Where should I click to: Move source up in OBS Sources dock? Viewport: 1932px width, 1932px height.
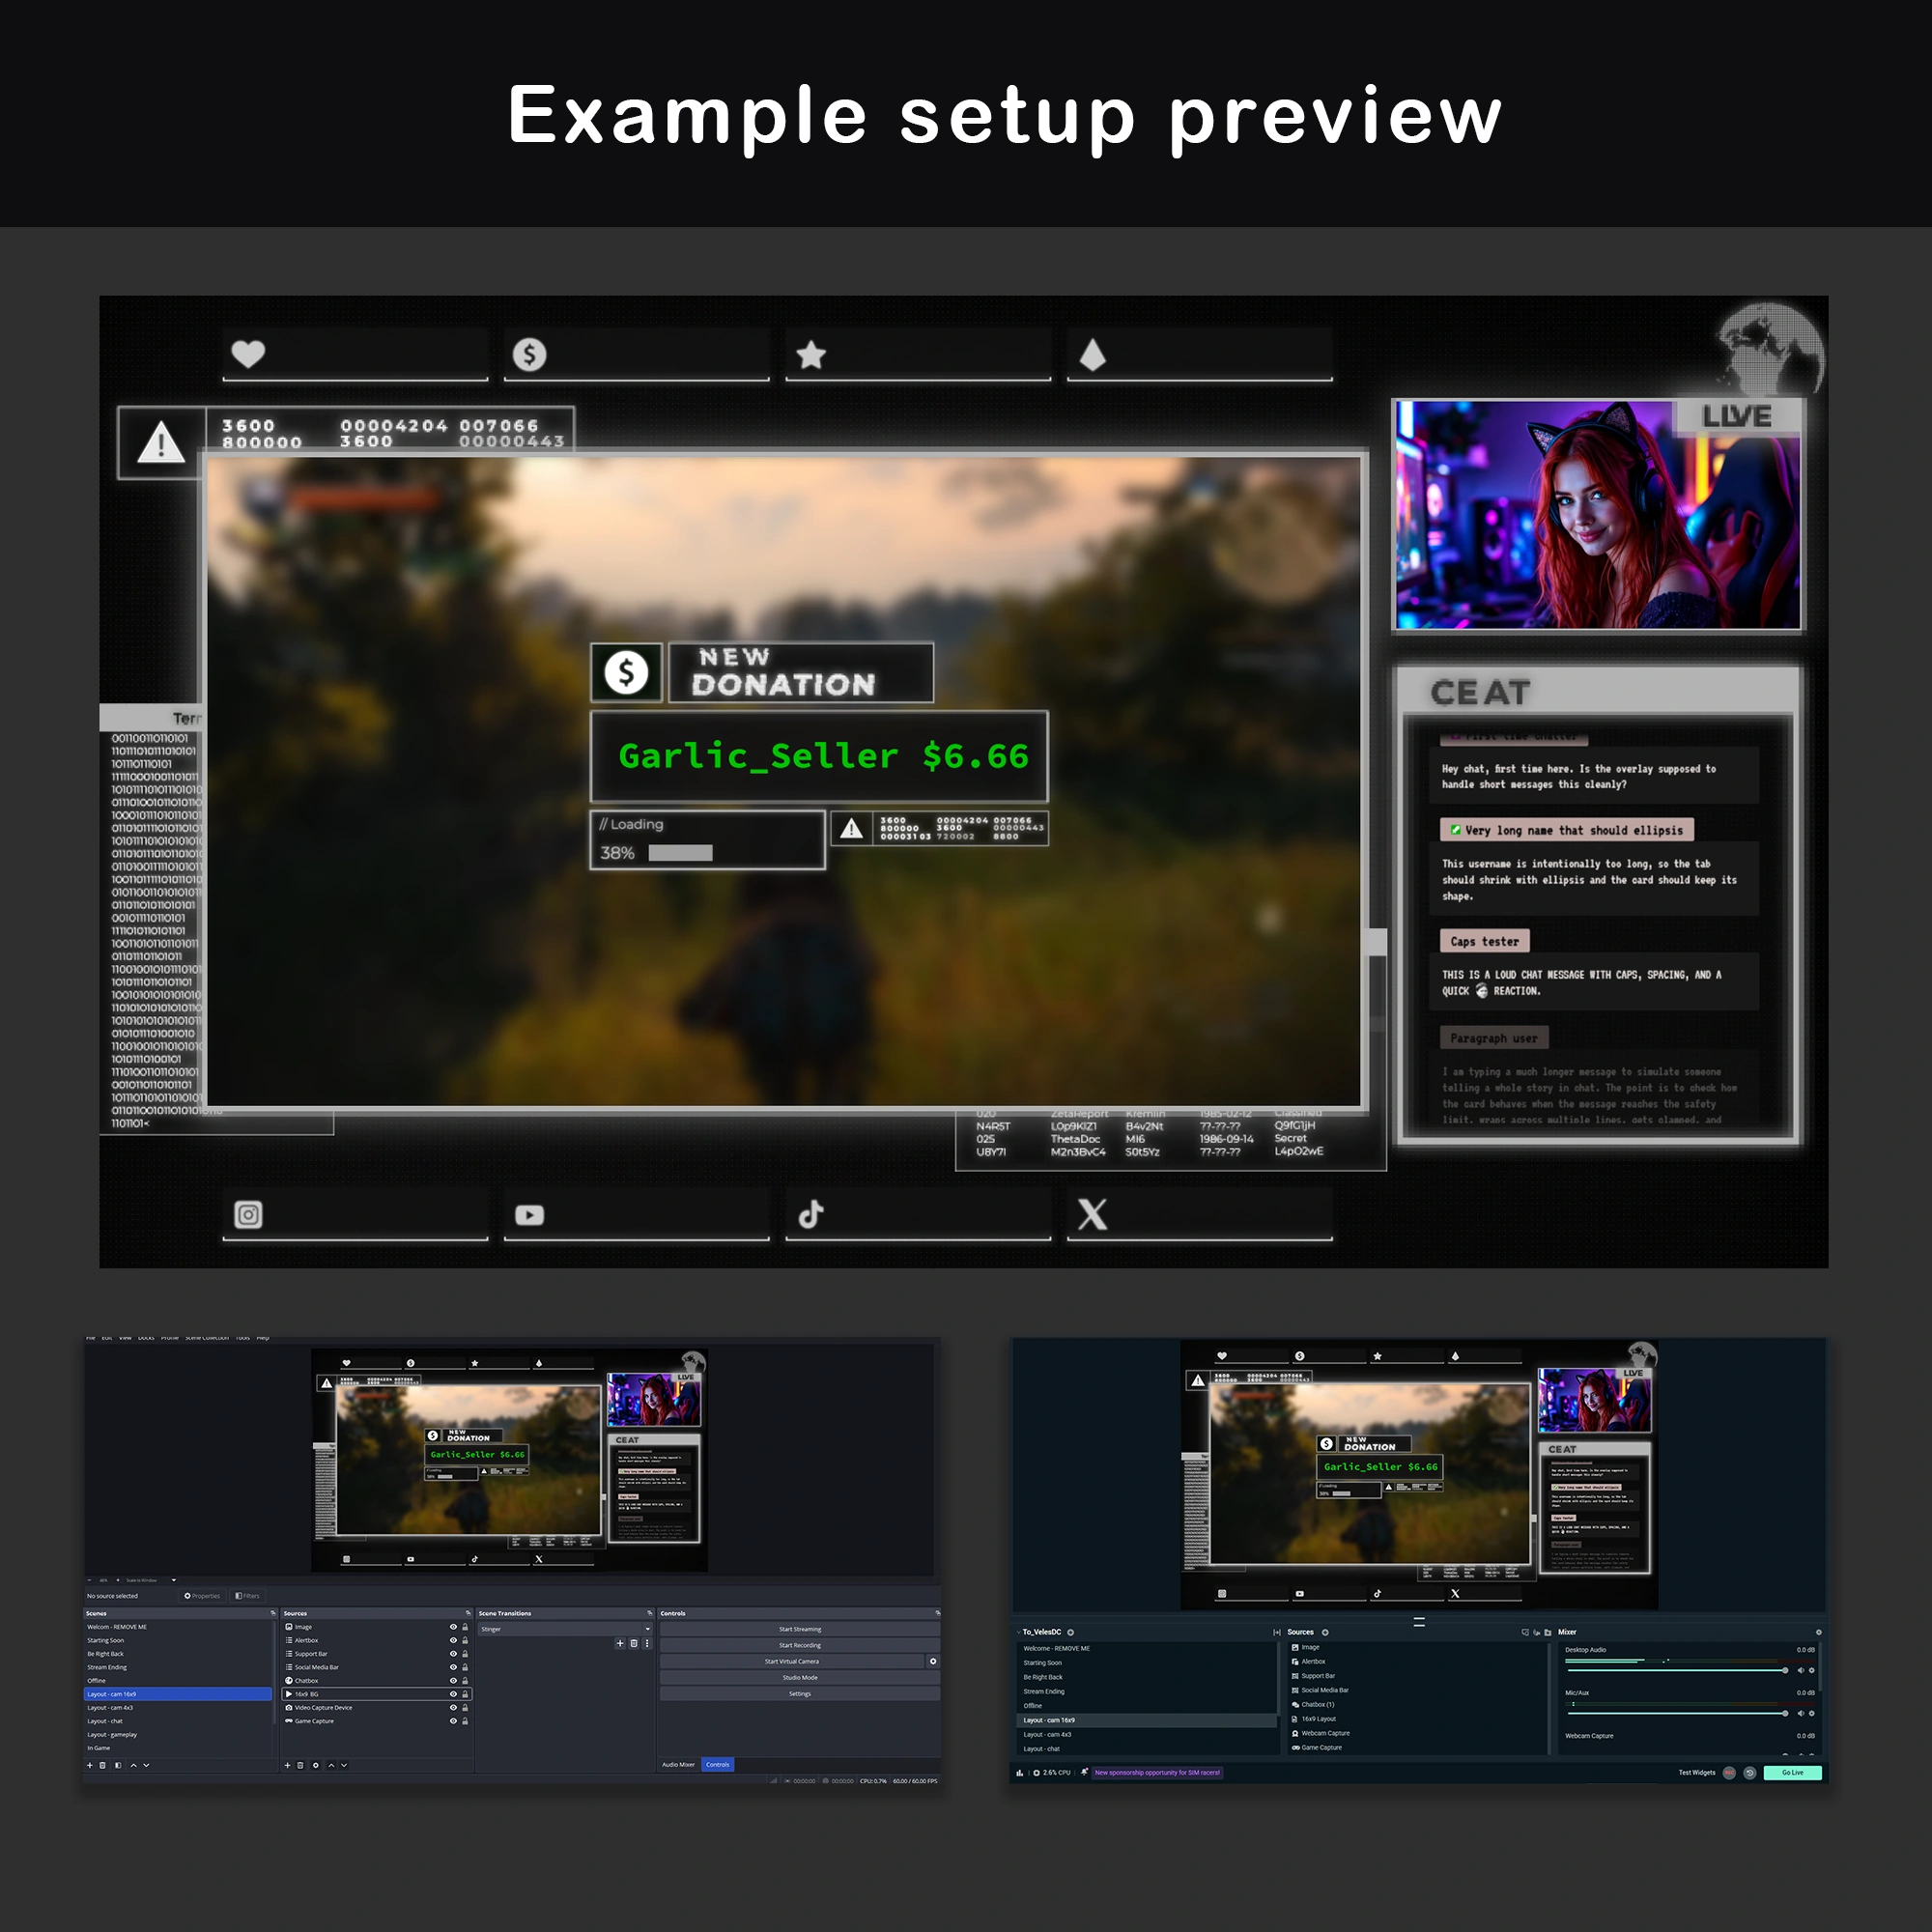click(331, 1765)
